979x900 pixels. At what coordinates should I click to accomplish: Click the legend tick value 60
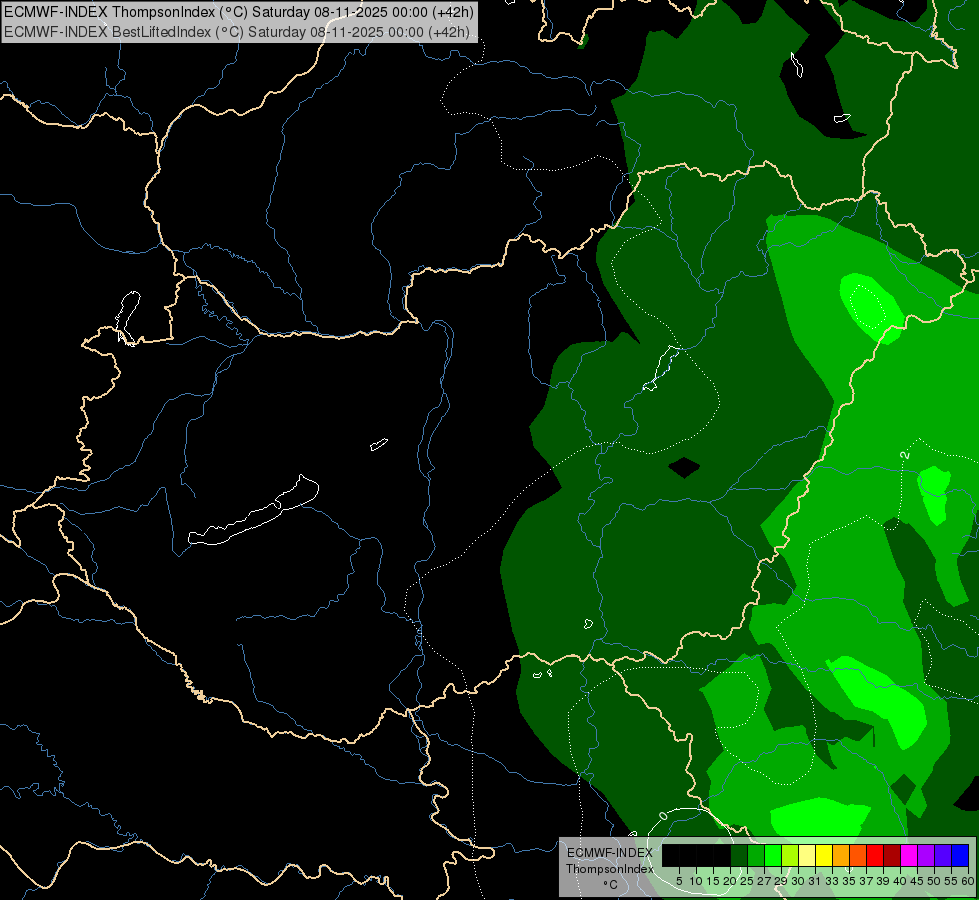(x=968, y=881)
